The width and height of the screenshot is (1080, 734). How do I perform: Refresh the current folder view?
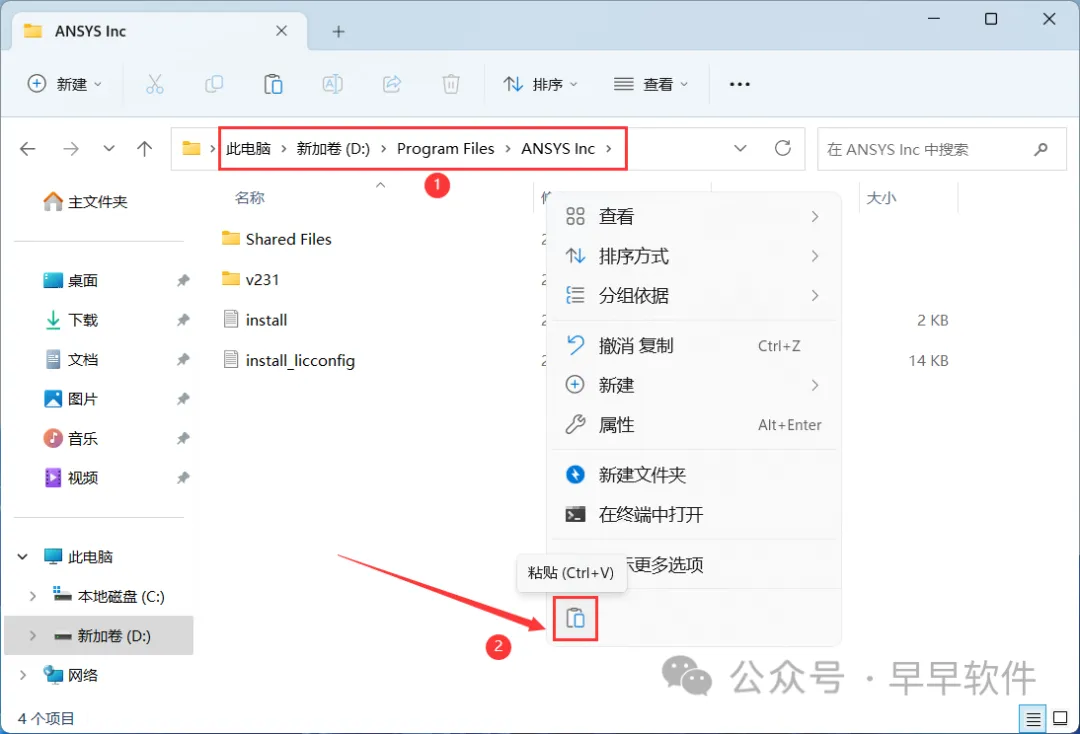(x=782, y=148)
